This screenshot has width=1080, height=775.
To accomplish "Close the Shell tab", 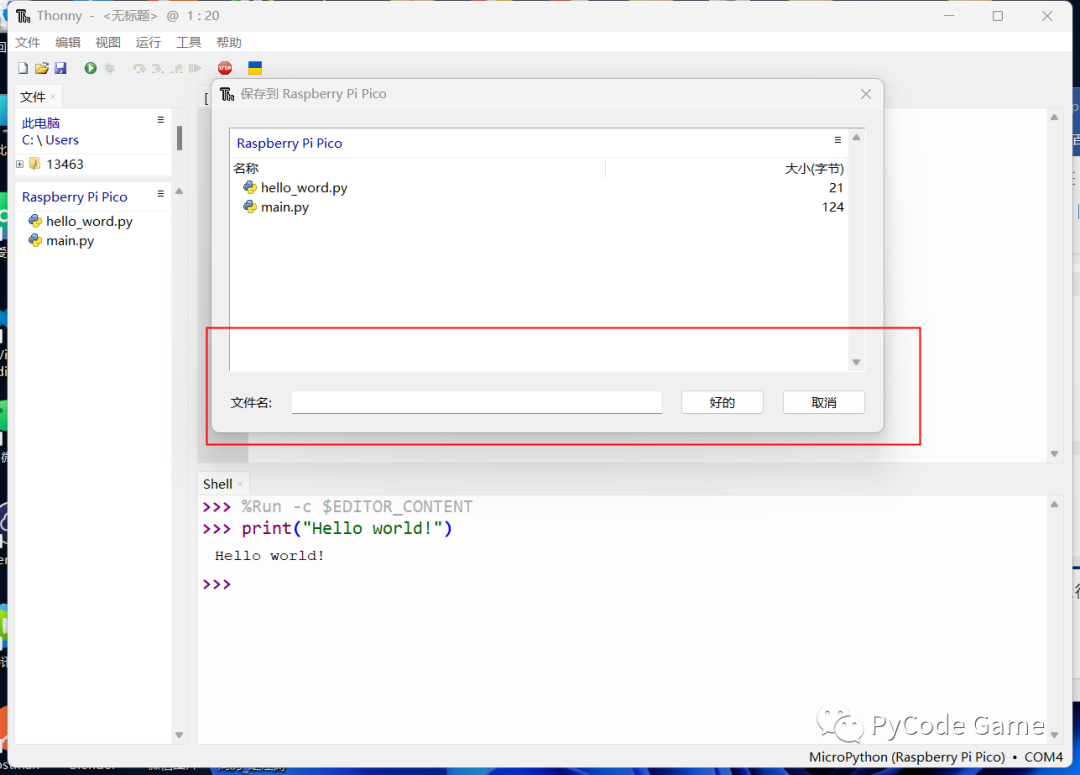I will [240, 484].
